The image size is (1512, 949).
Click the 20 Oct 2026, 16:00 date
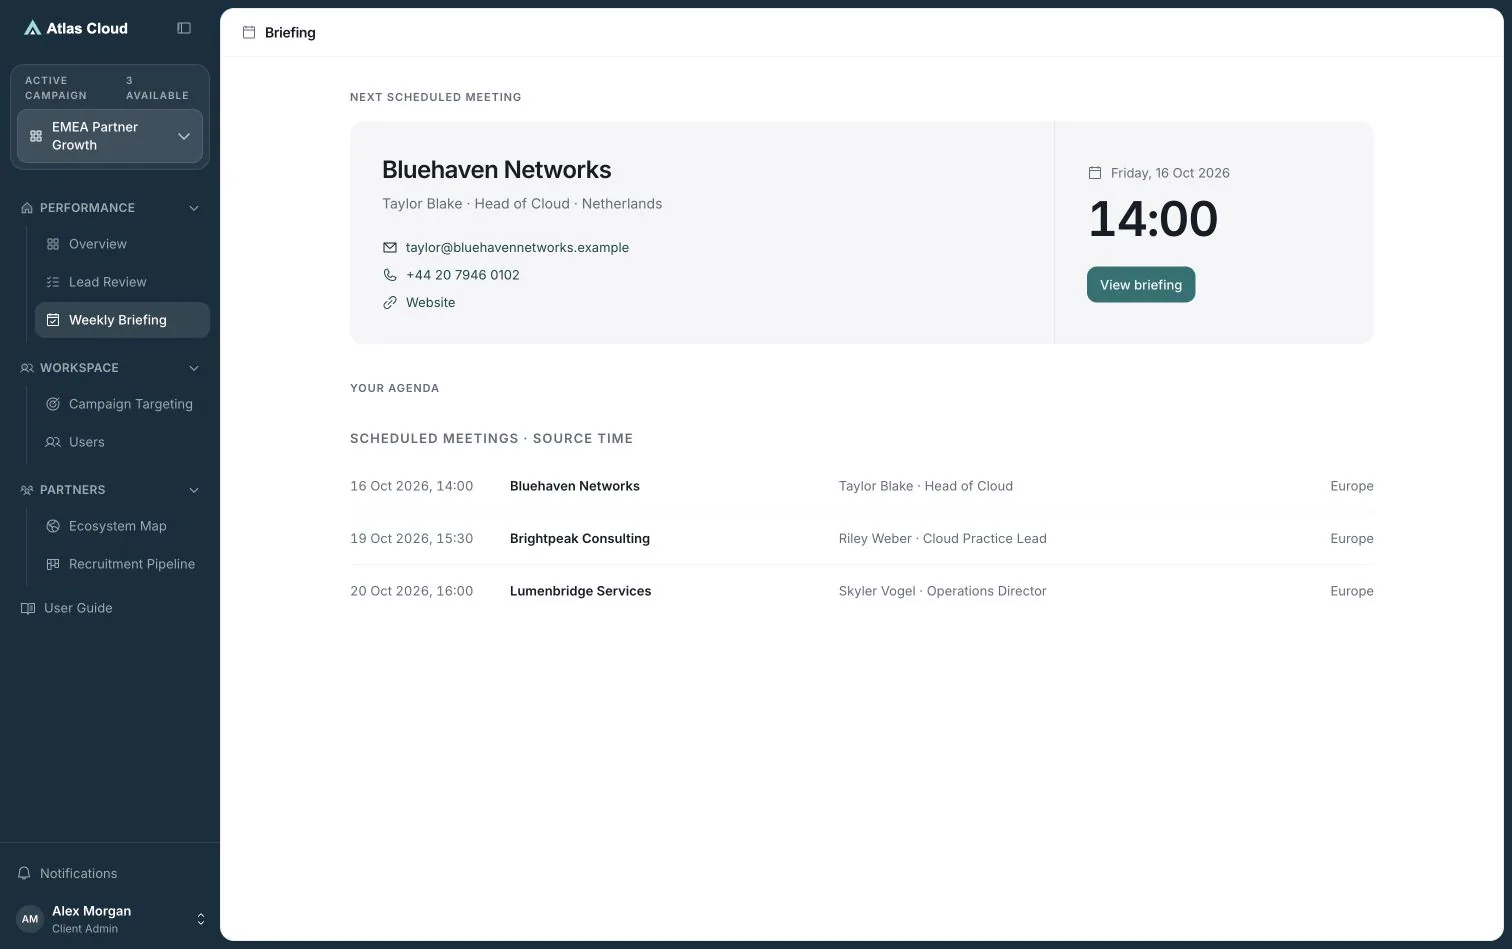(x=411, y=591)
